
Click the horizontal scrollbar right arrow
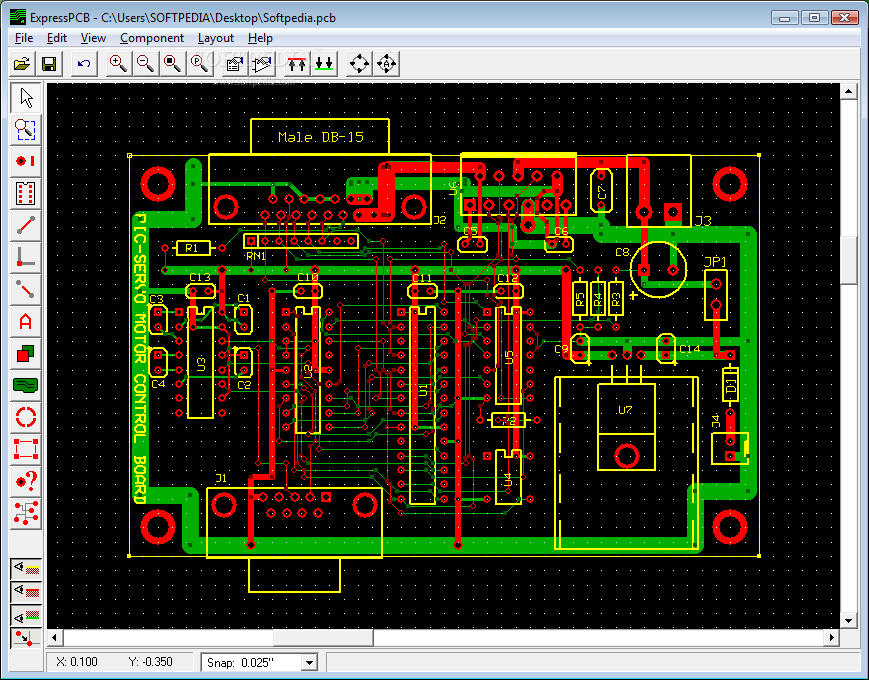coord(829,637)
